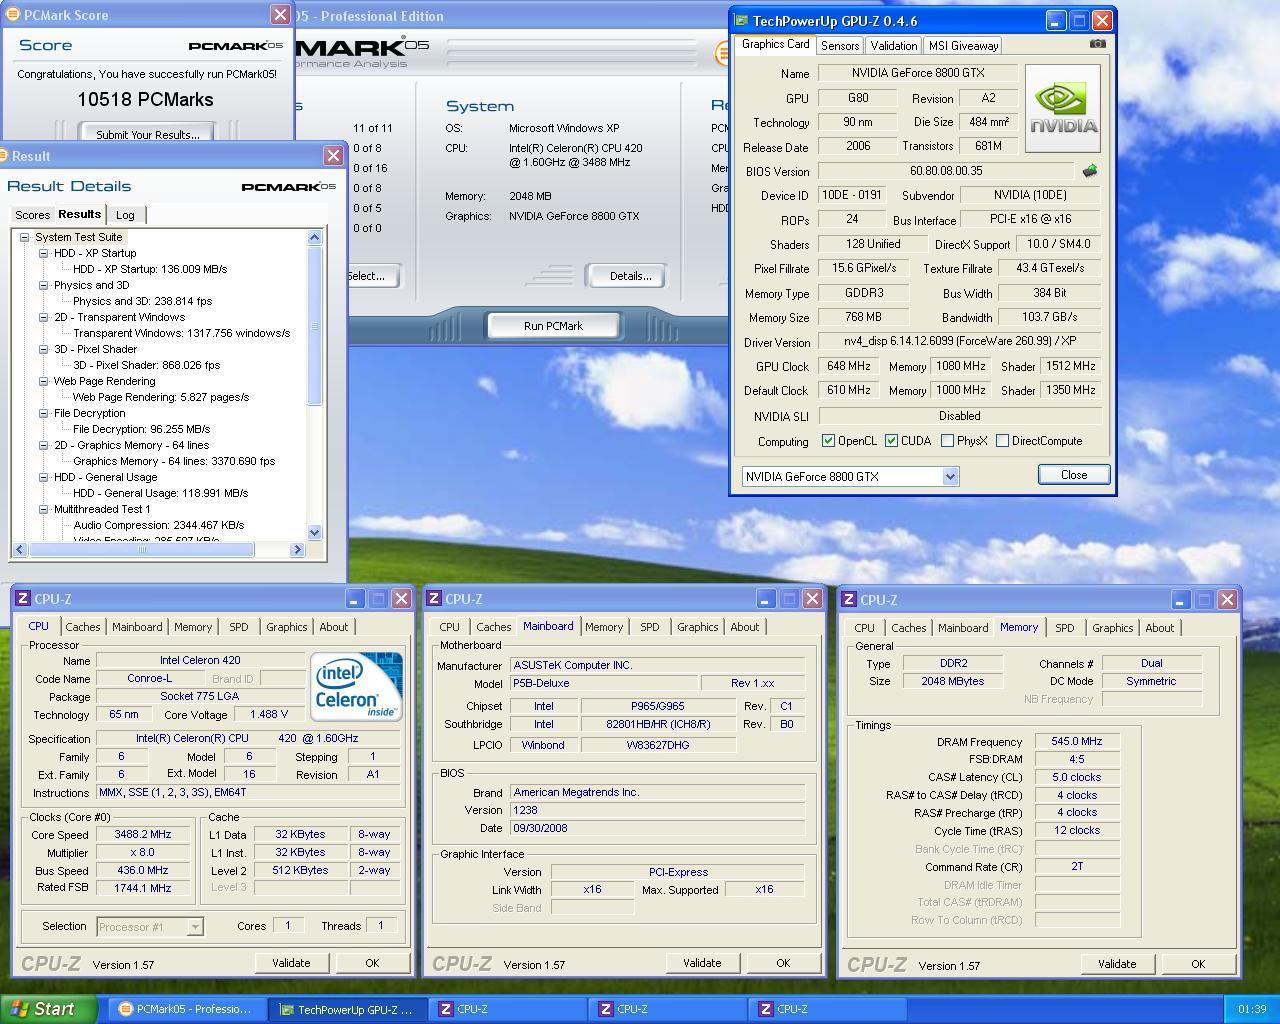The height and width of the screenshot is (1024, 1280).
Task: Open Graphics tab in CPU-Z Mainboard window
Action: [697, 627]
